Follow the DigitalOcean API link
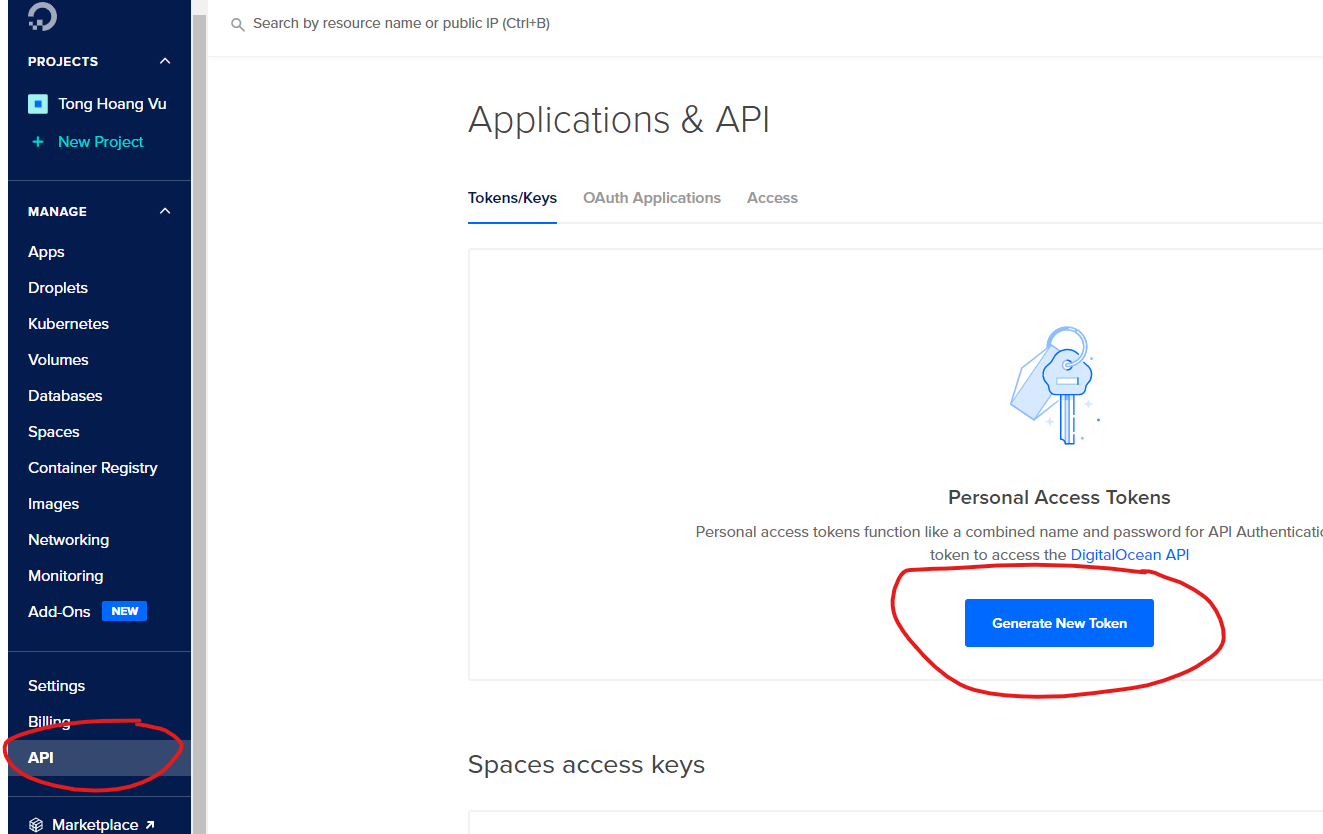The height and width of the screenshot is (834, 1323). (1129, 555)
